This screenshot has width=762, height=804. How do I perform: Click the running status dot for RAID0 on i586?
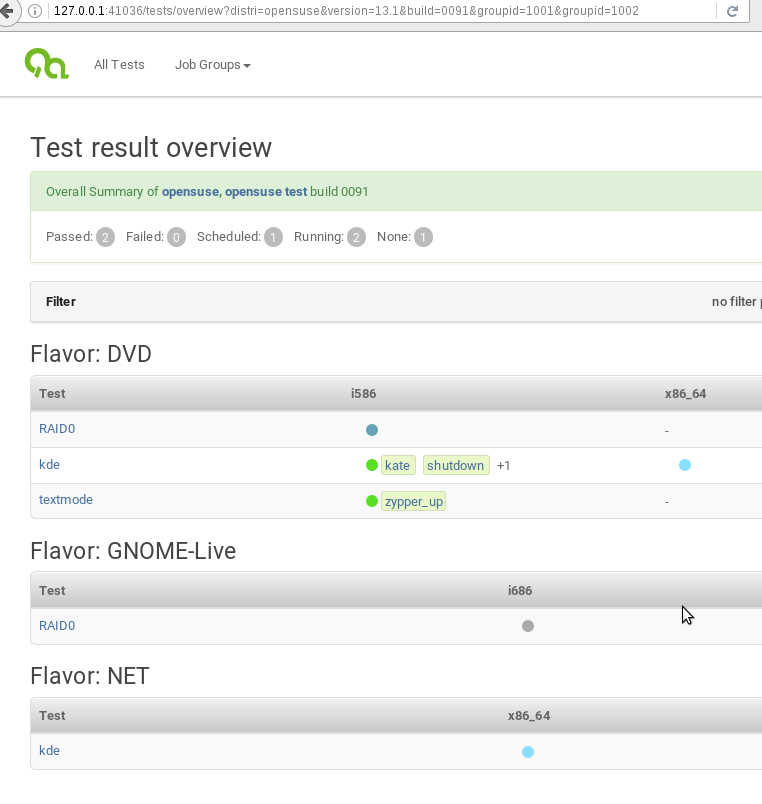(x=371, y=429)
